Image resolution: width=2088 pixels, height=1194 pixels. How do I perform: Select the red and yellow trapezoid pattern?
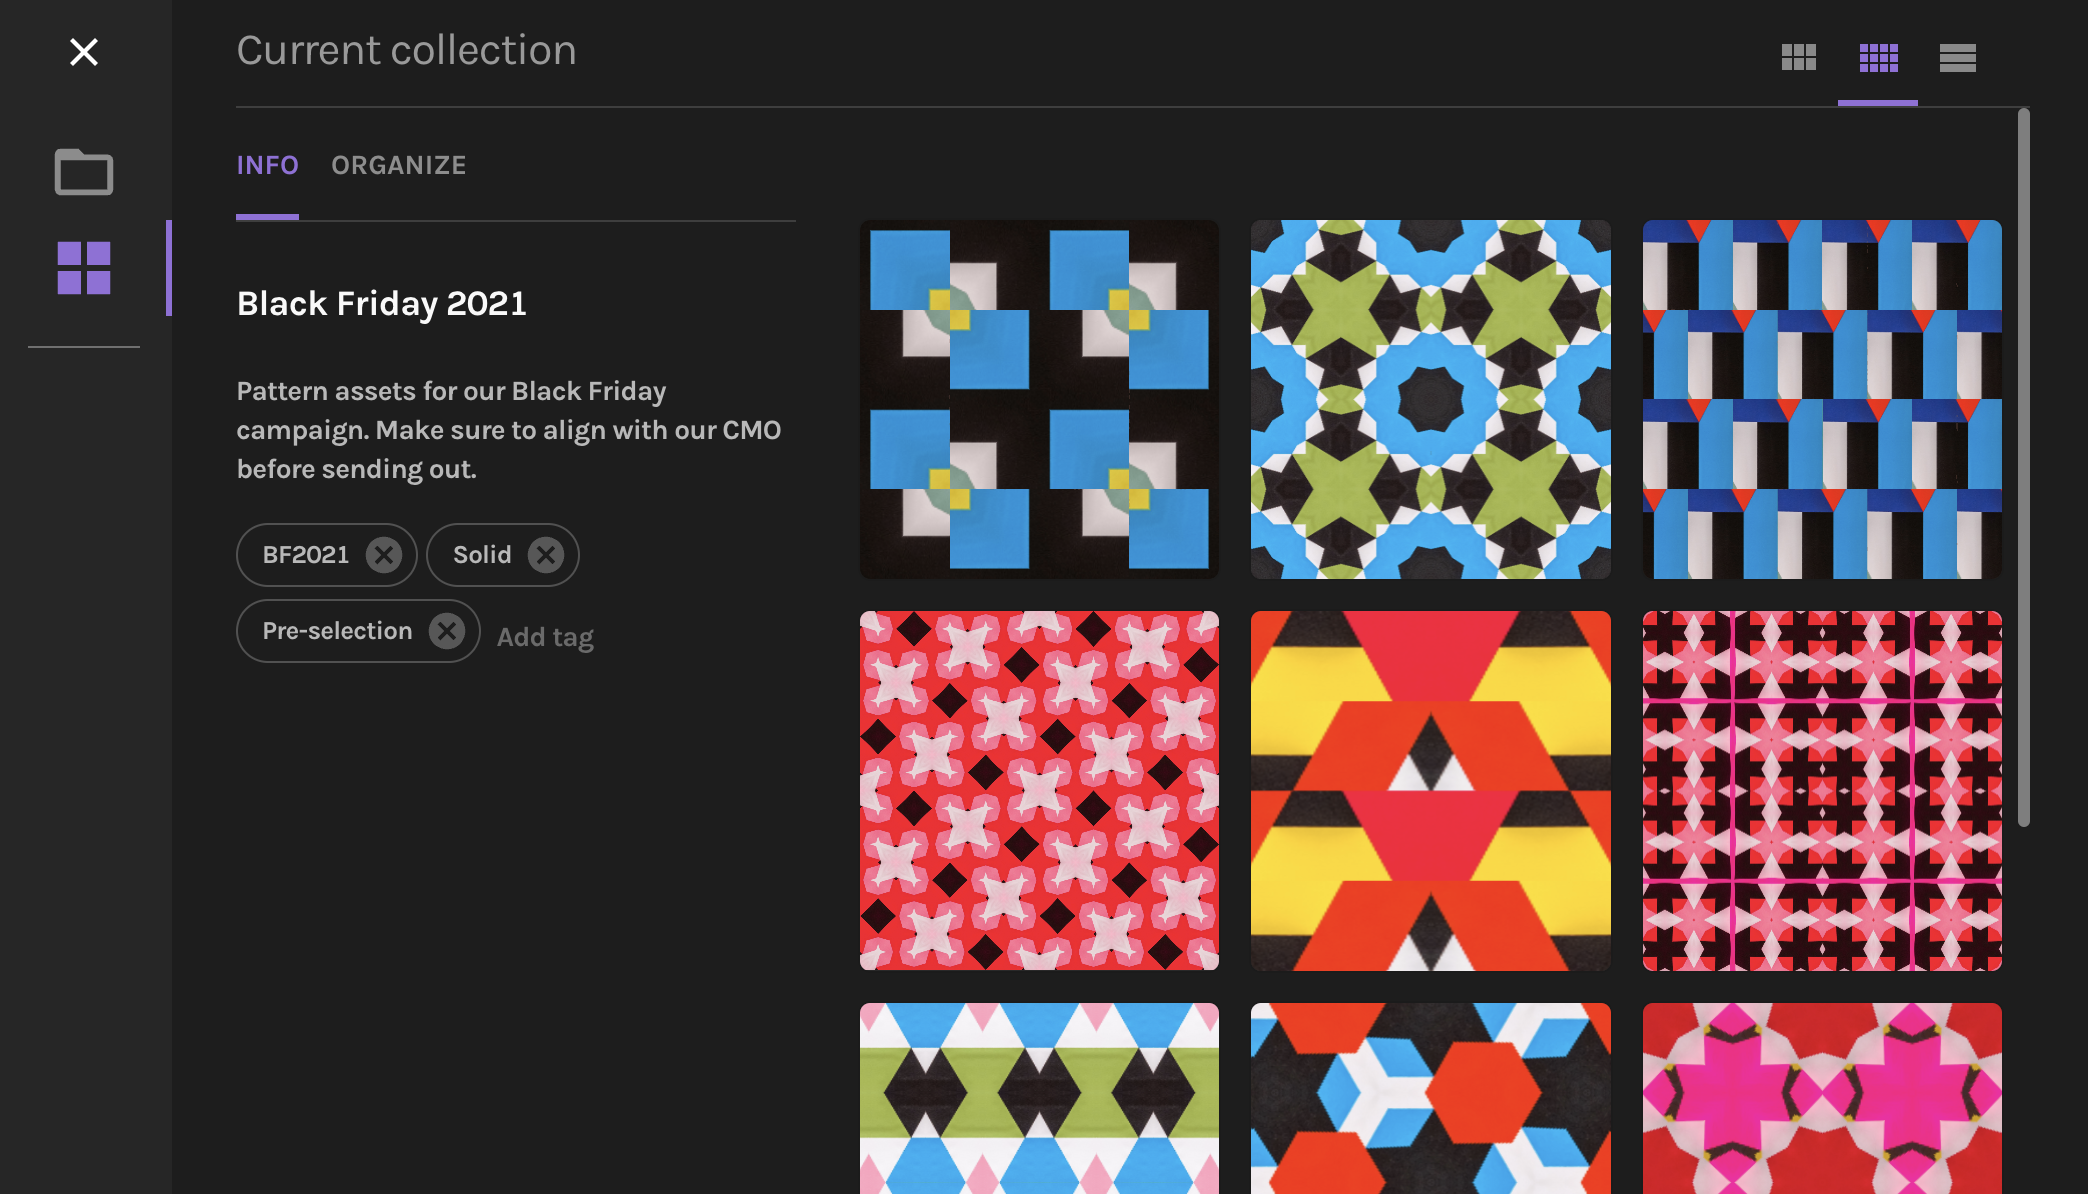point(1430,789)
